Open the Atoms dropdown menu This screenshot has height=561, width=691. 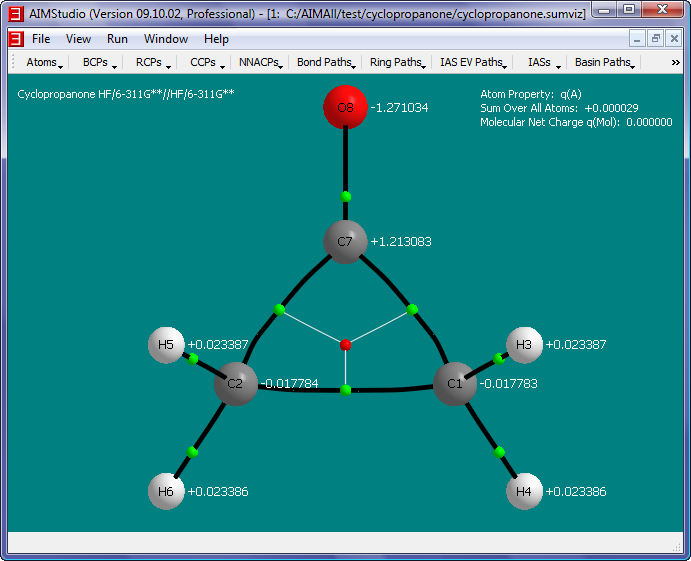coord(45,63)
